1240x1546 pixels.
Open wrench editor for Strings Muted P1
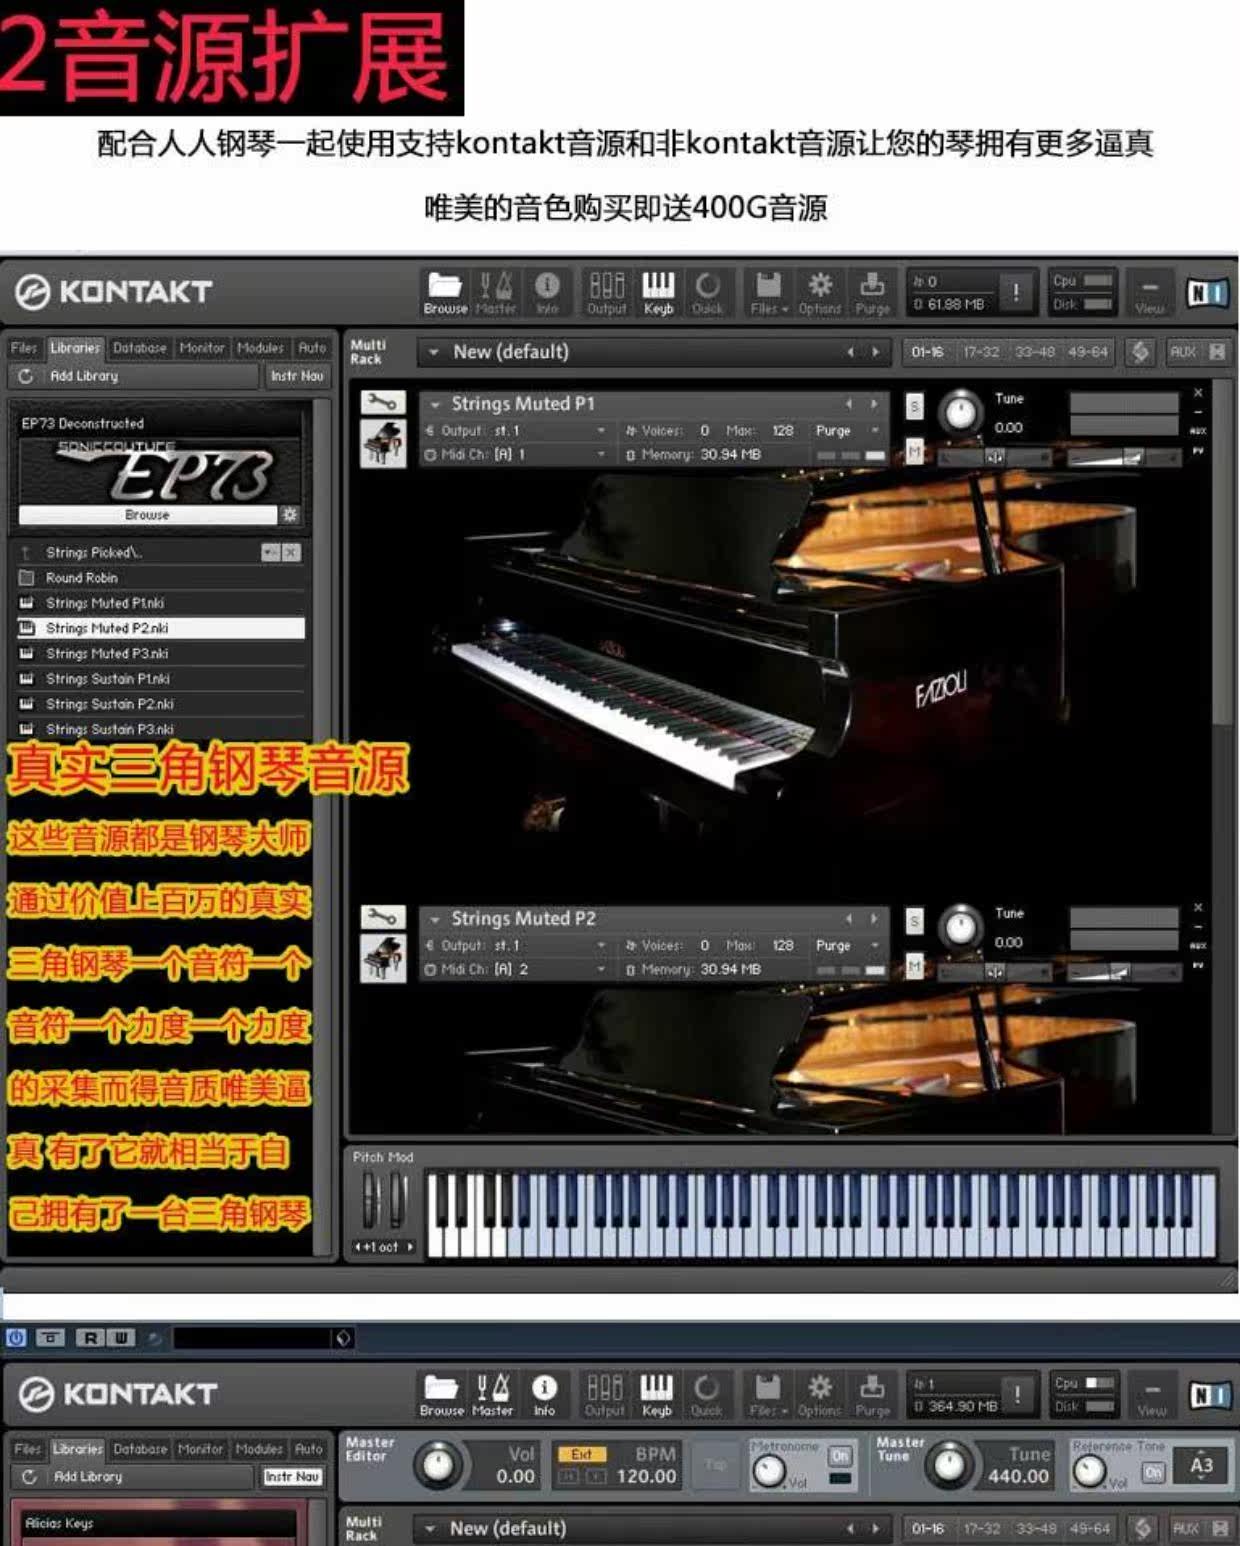383,403
